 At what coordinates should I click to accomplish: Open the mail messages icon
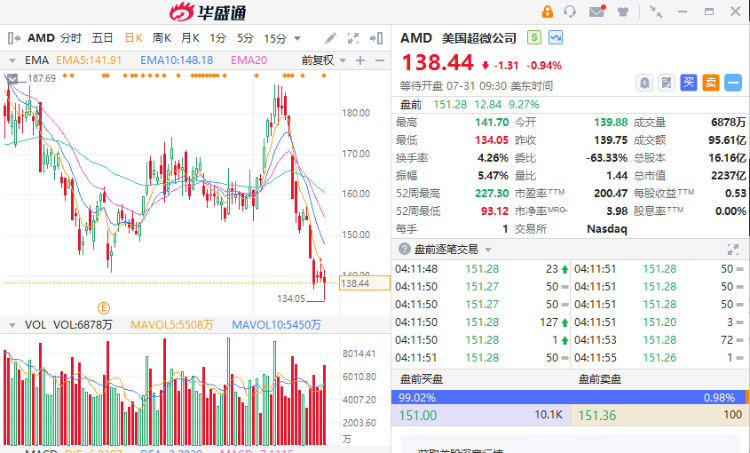tap(597, 12)
